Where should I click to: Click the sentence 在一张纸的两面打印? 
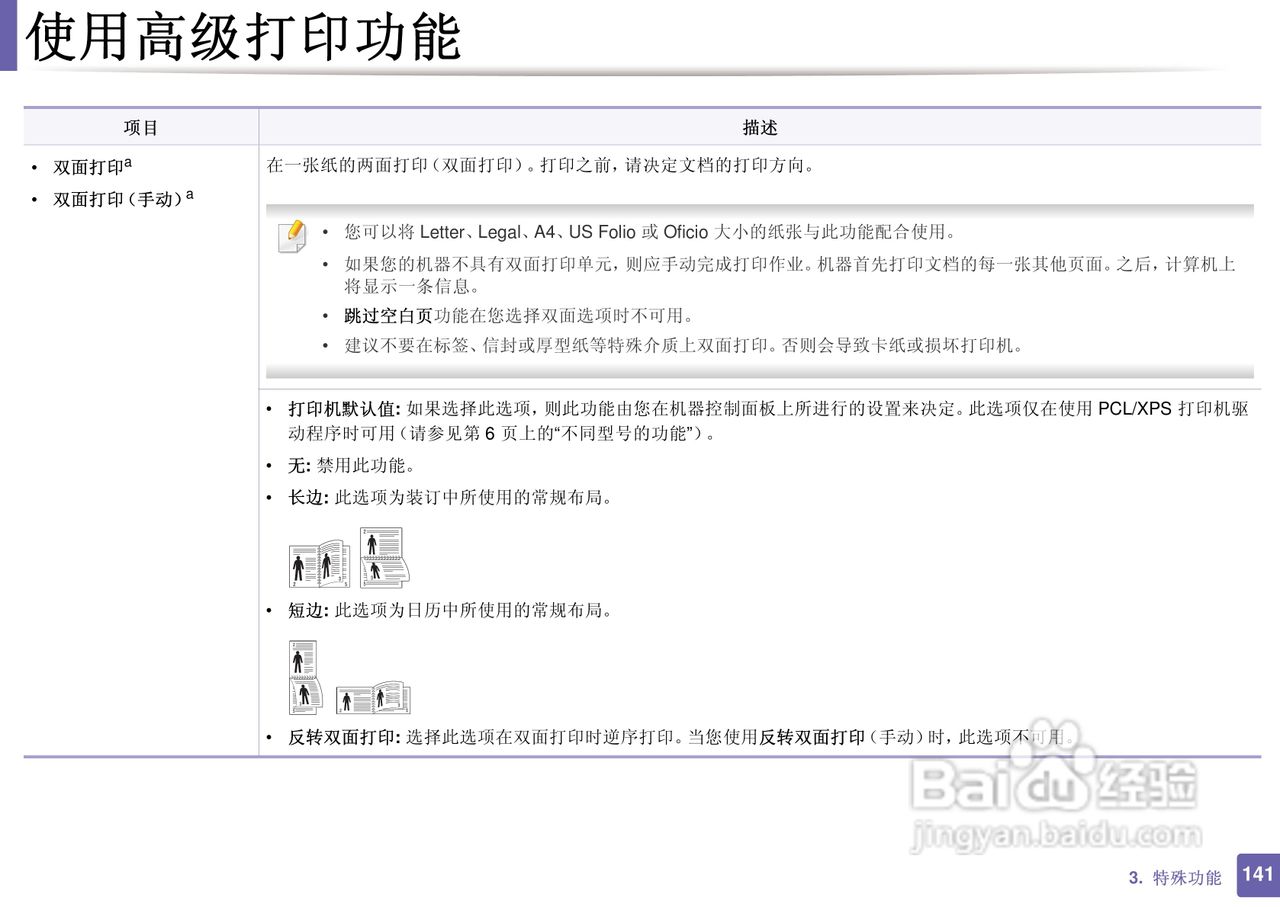(542, 166)
